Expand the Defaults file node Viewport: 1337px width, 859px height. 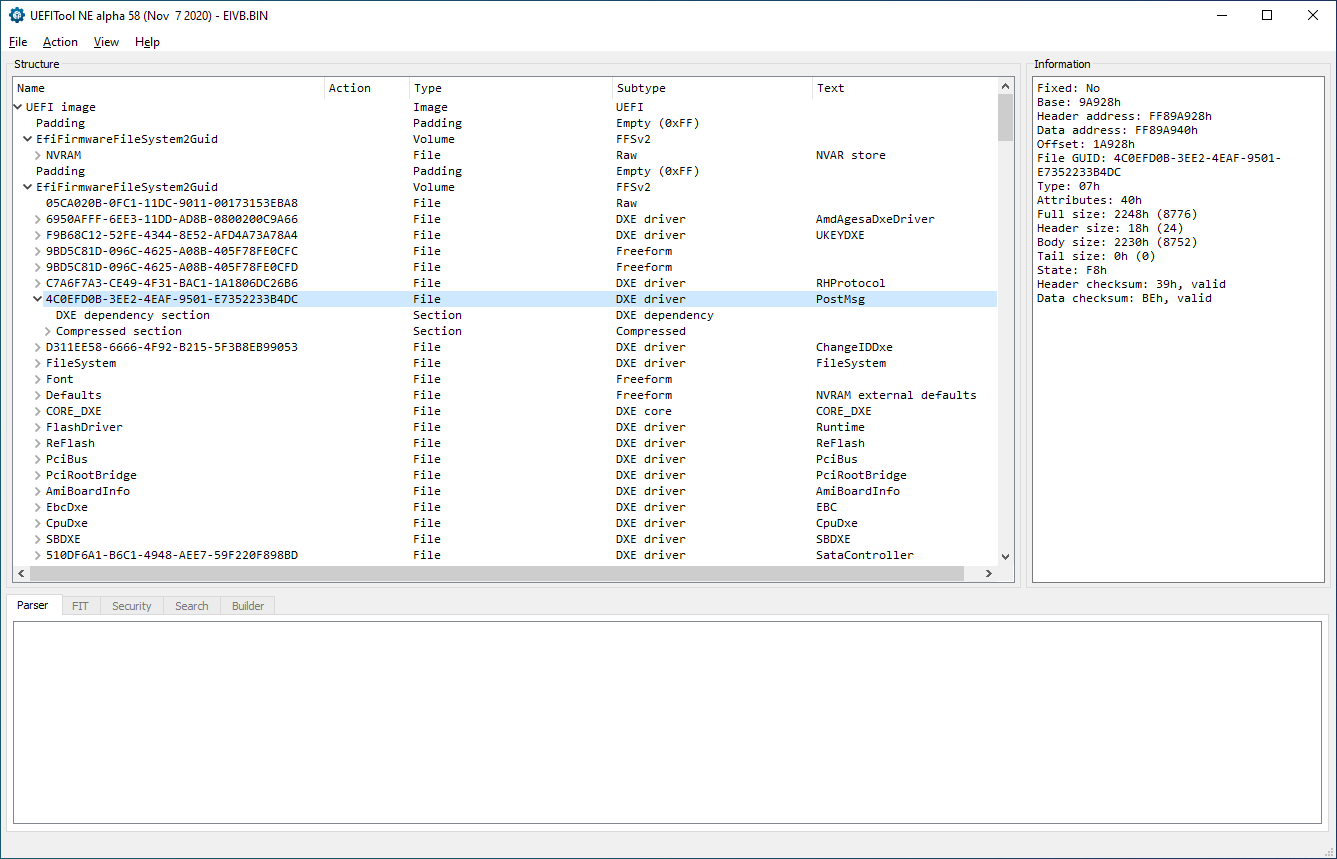click(38, 395)
